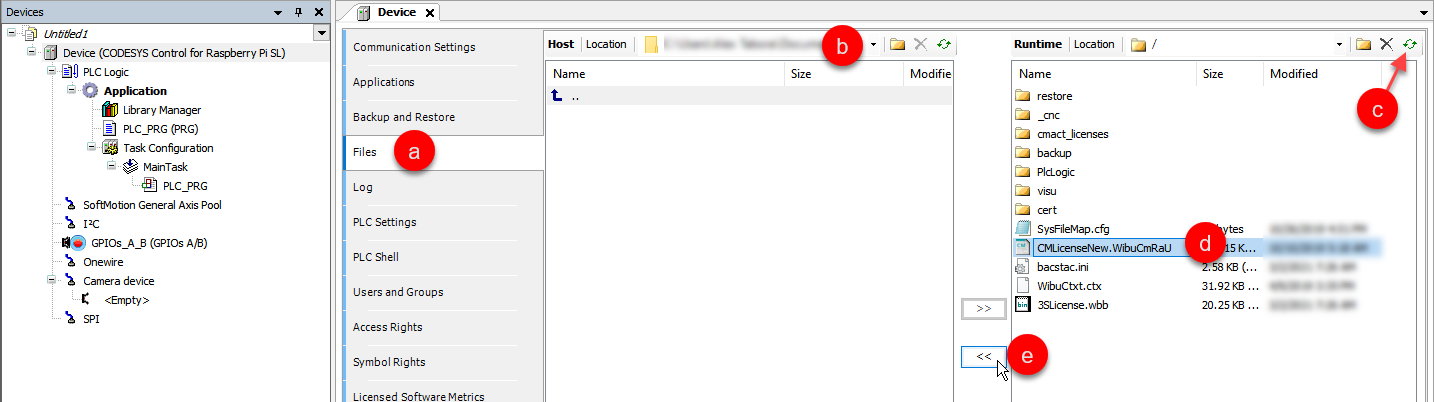This screenshot has width=1434, height=402.
Task: Click the 3SLicense.wbb file icon
Action: (1022, 305)
